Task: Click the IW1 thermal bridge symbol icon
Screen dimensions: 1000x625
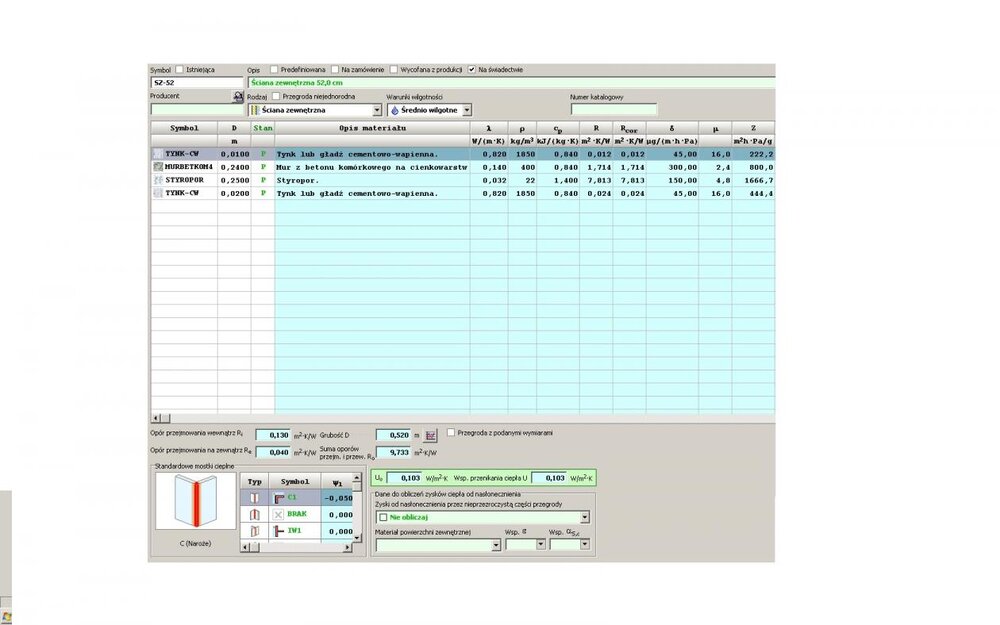Action: (279, 531)
